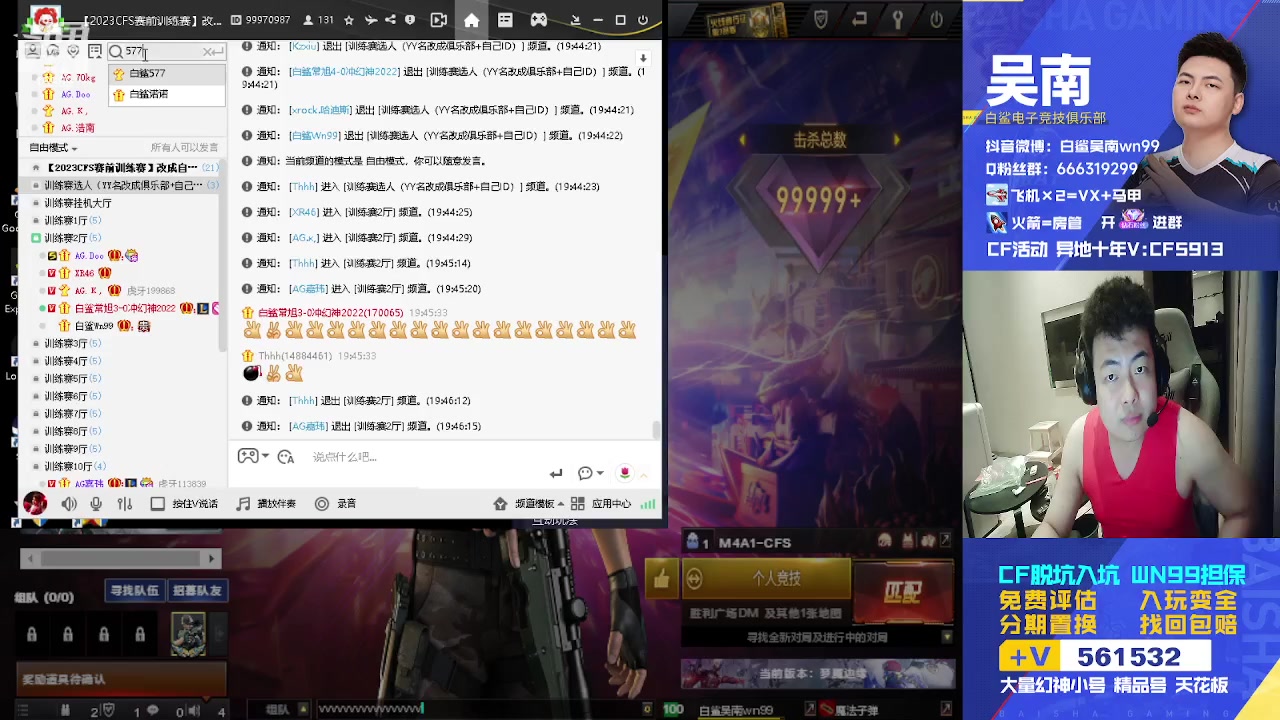1280x720 pixels.
Task: Mute the YY speaker volume icon
Action: [69, 504]
